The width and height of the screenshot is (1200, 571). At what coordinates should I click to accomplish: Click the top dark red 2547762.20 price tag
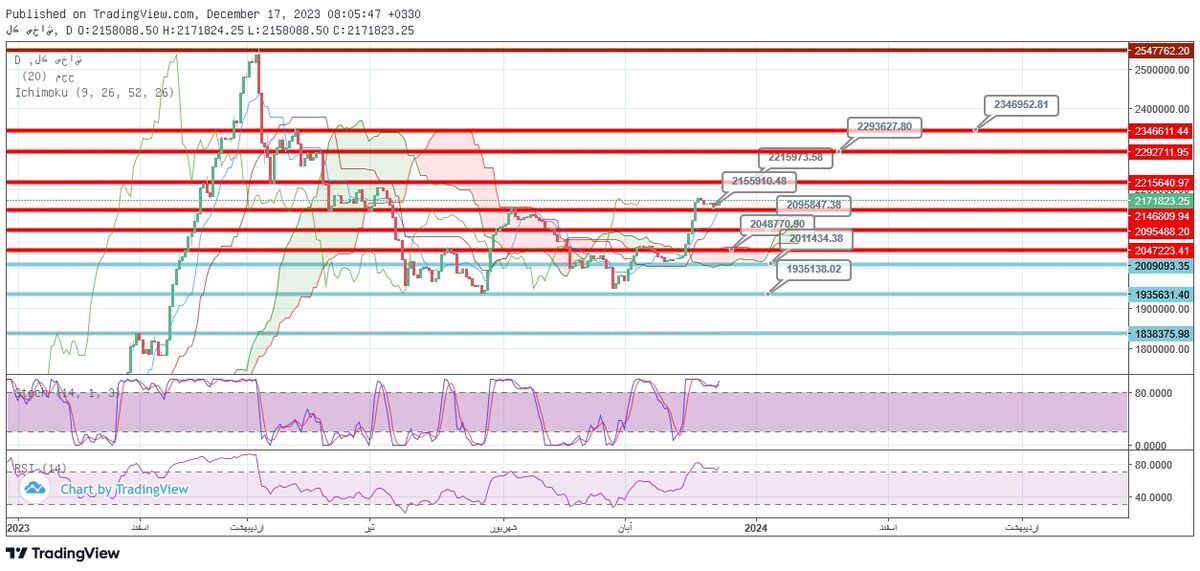coord(1161,50)
